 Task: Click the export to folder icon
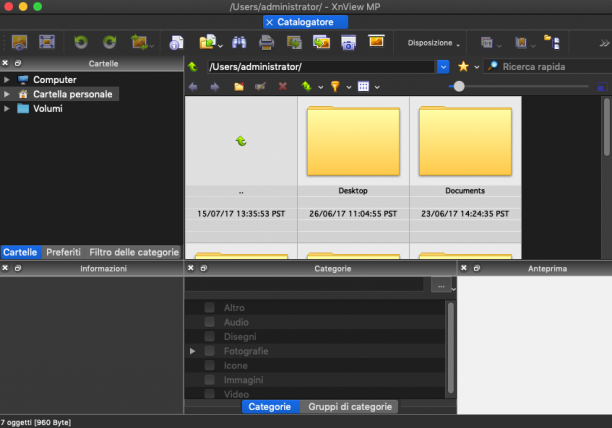coord(208,42)
